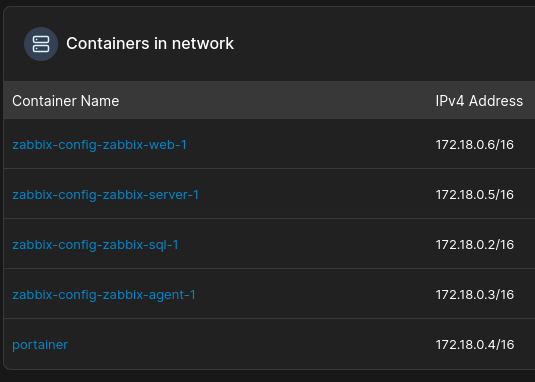Viewport: 535px width, 382px height.
Task: Click the 172.18.0.2/16 address cell
Action: tap(475, 245)
